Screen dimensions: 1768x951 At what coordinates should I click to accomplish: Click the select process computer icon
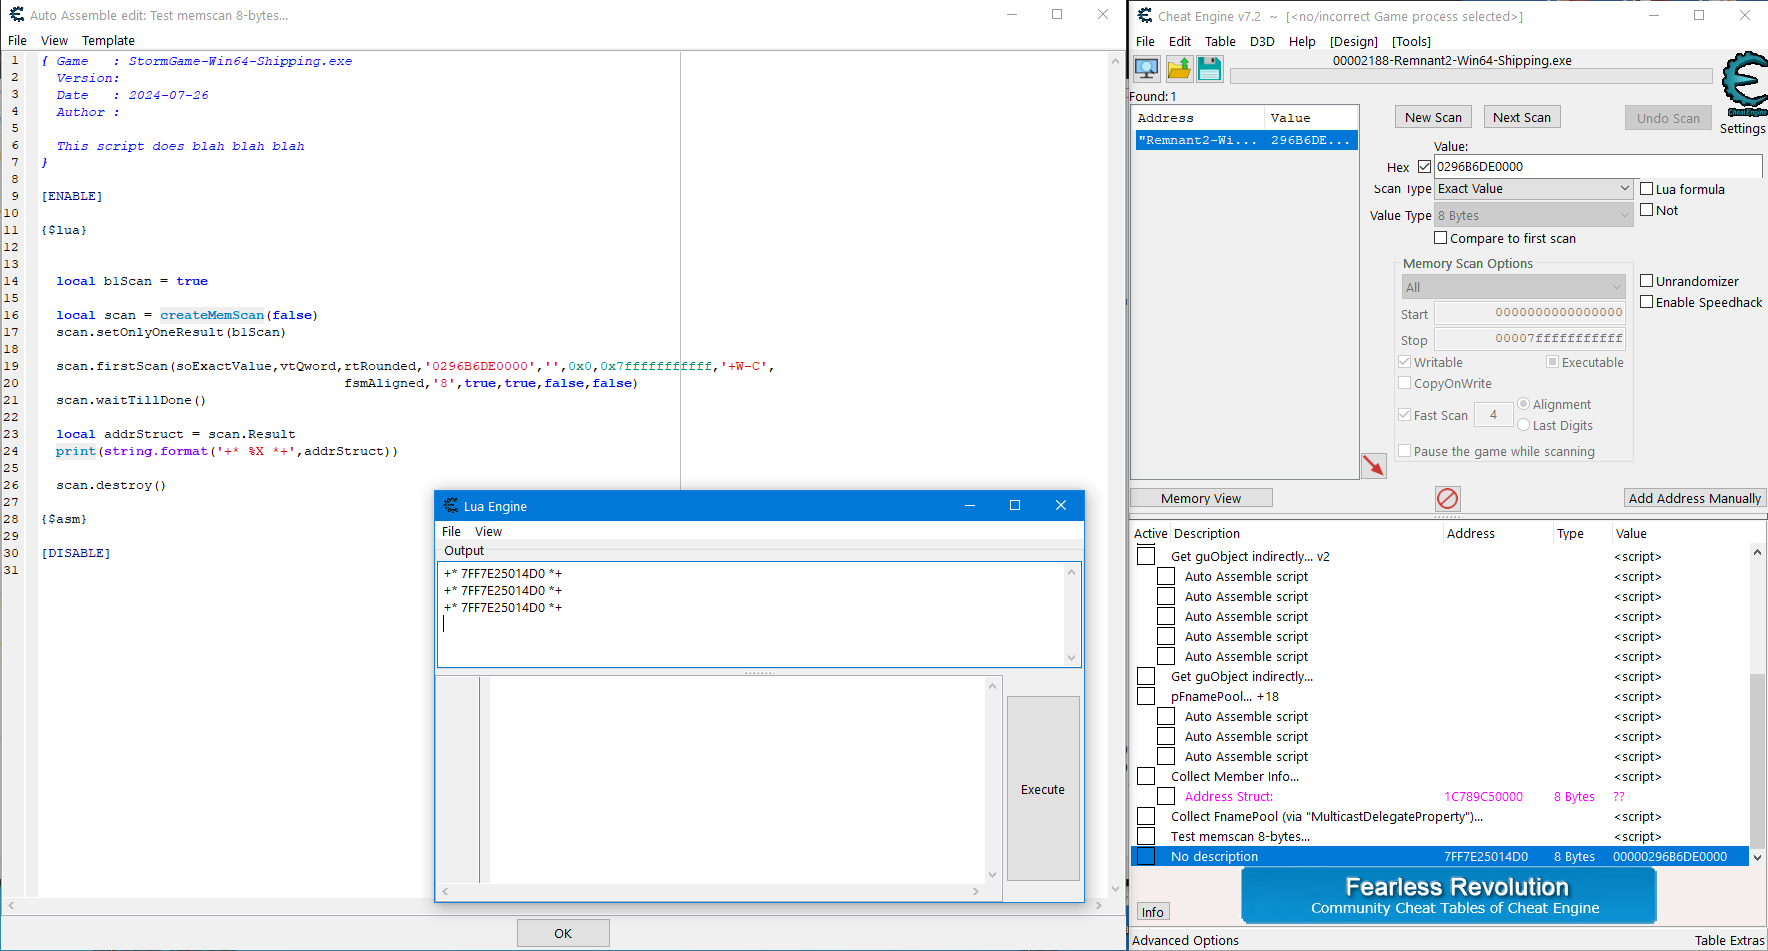point(1147,69)
